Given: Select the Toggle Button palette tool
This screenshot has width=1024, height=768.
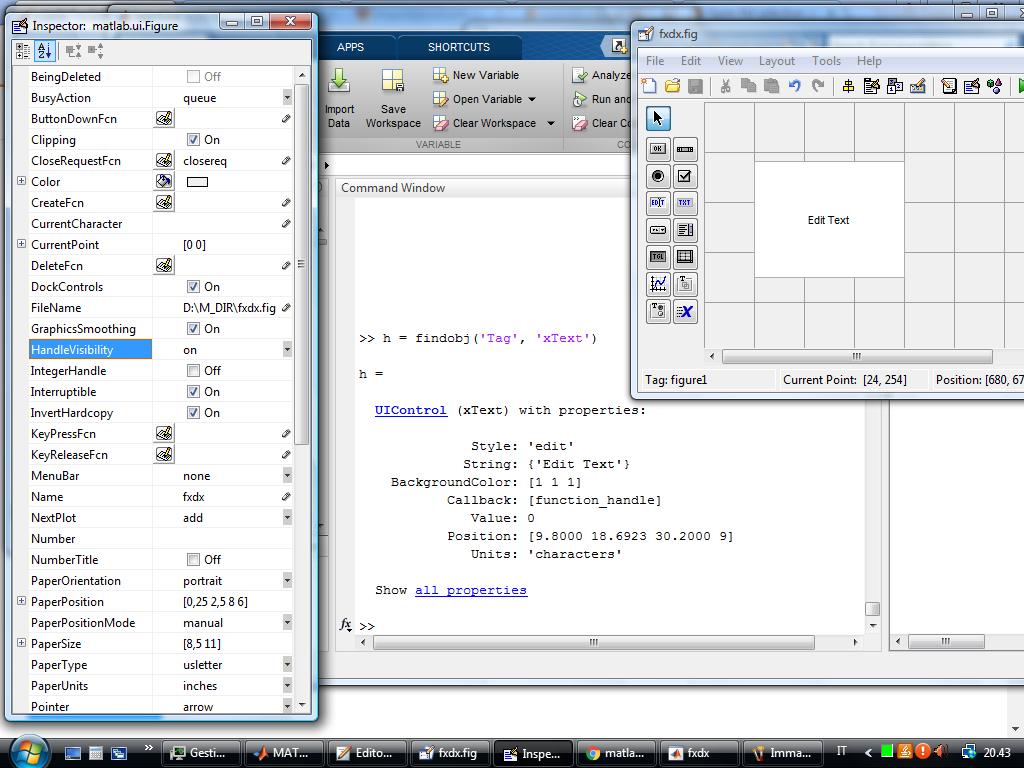Looking at the screenshot, I should (x=658, y=257).
